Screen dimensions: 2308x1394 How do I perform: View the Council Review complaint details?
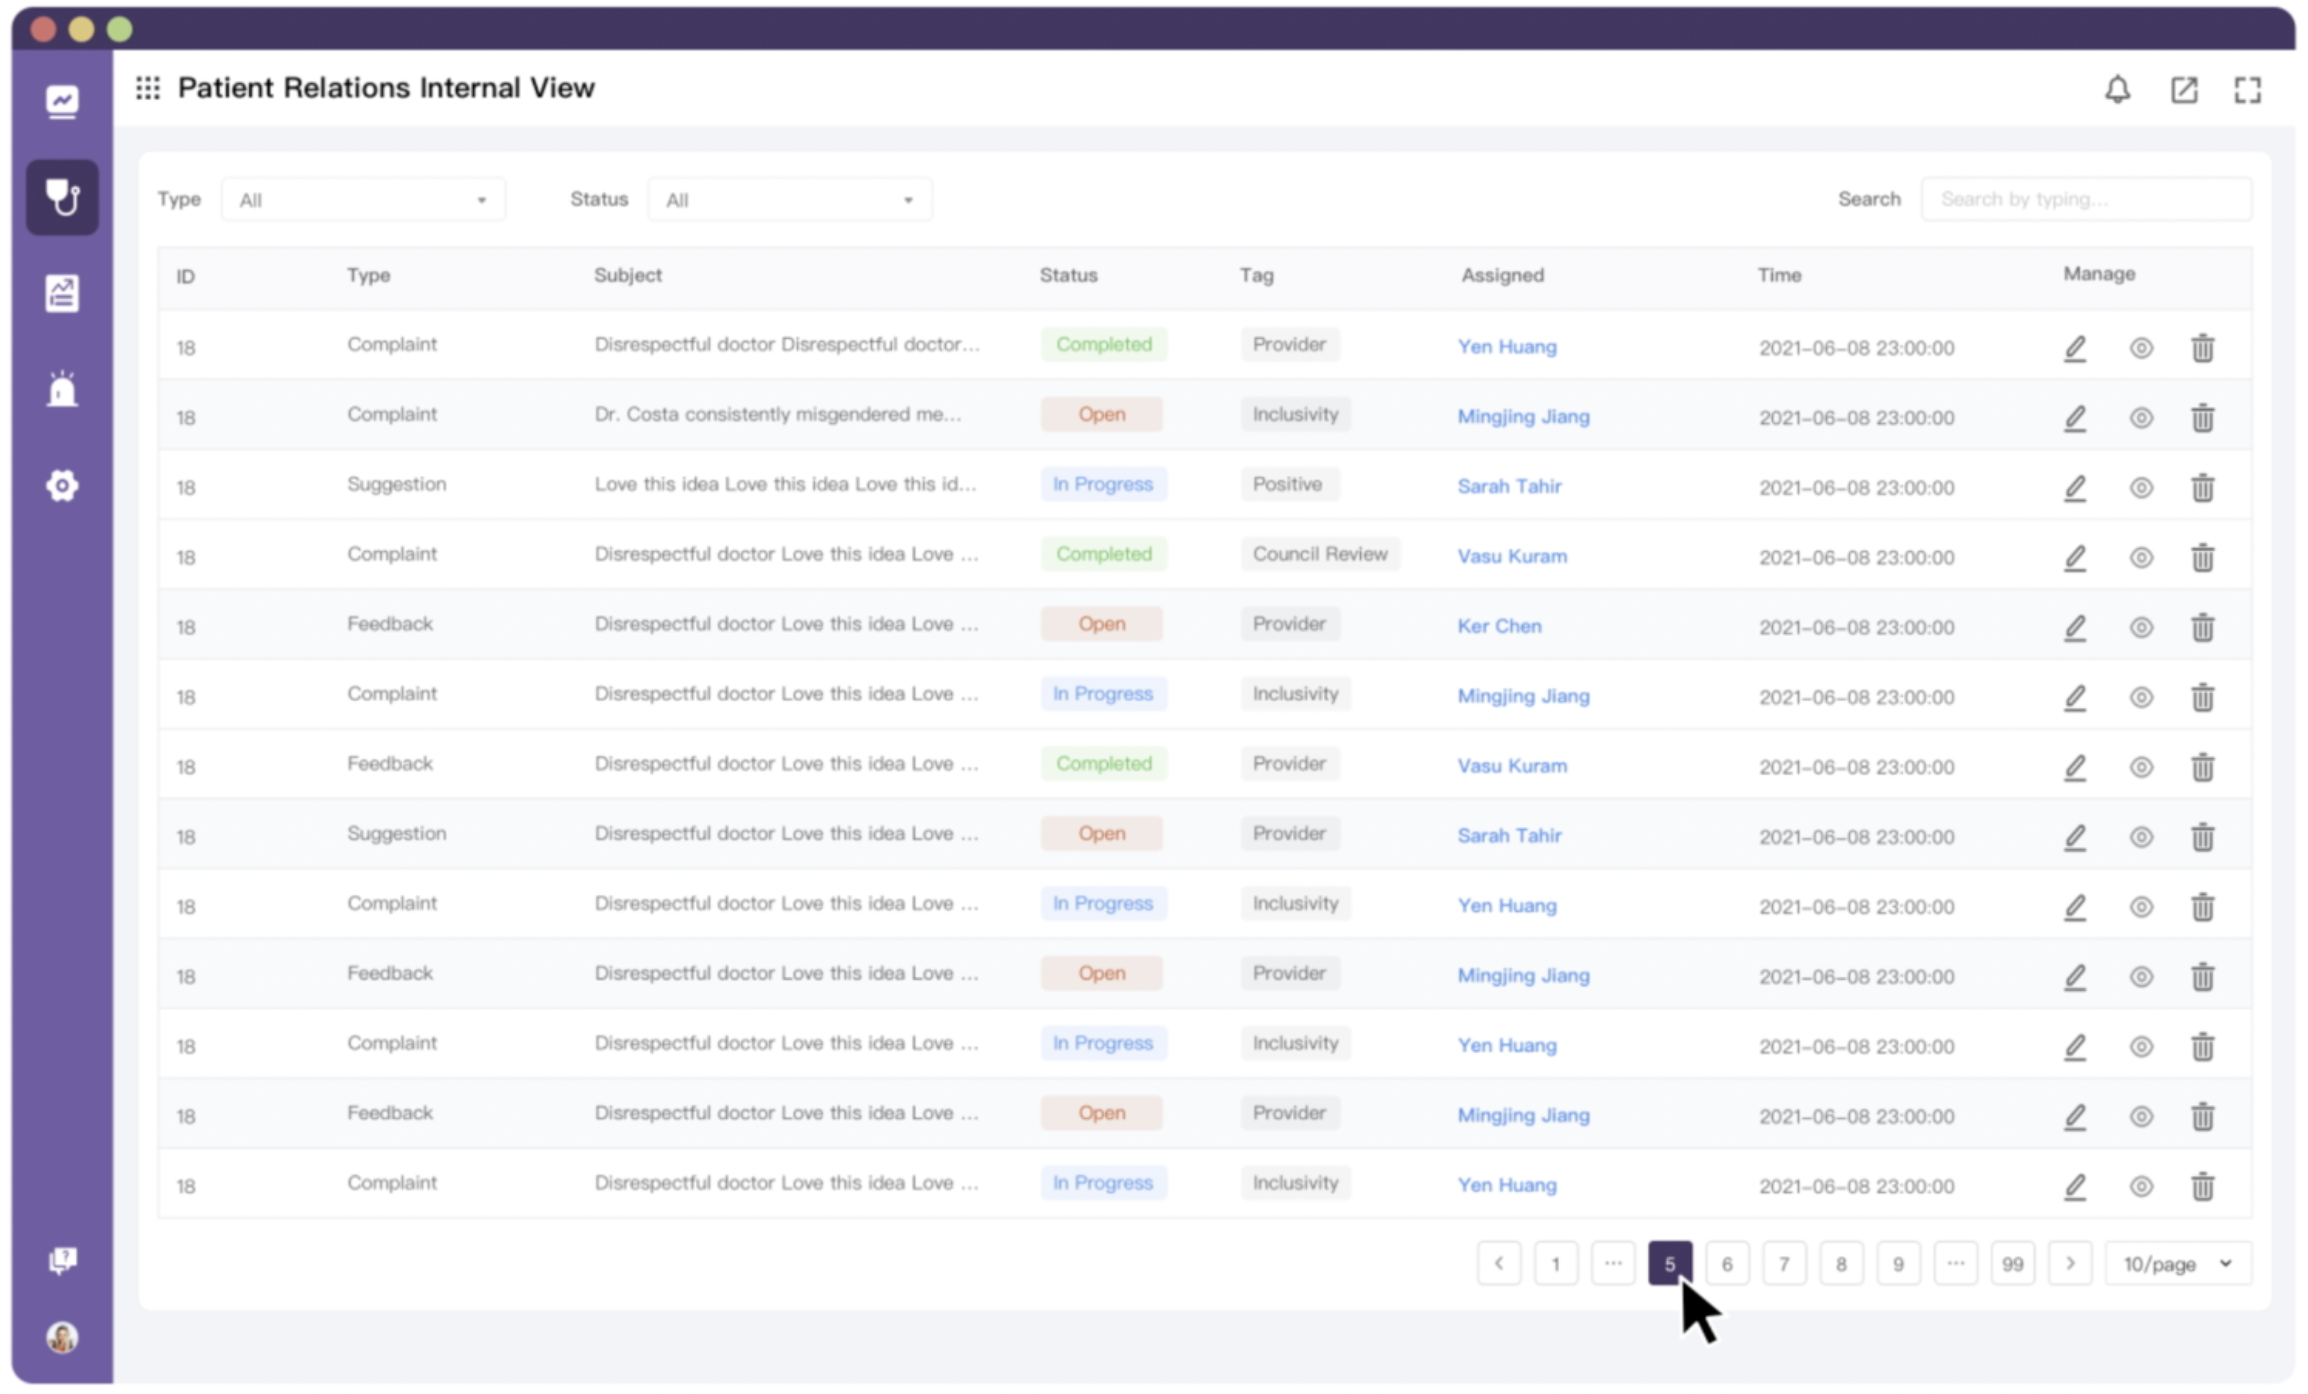click(x=2141, y=558)
